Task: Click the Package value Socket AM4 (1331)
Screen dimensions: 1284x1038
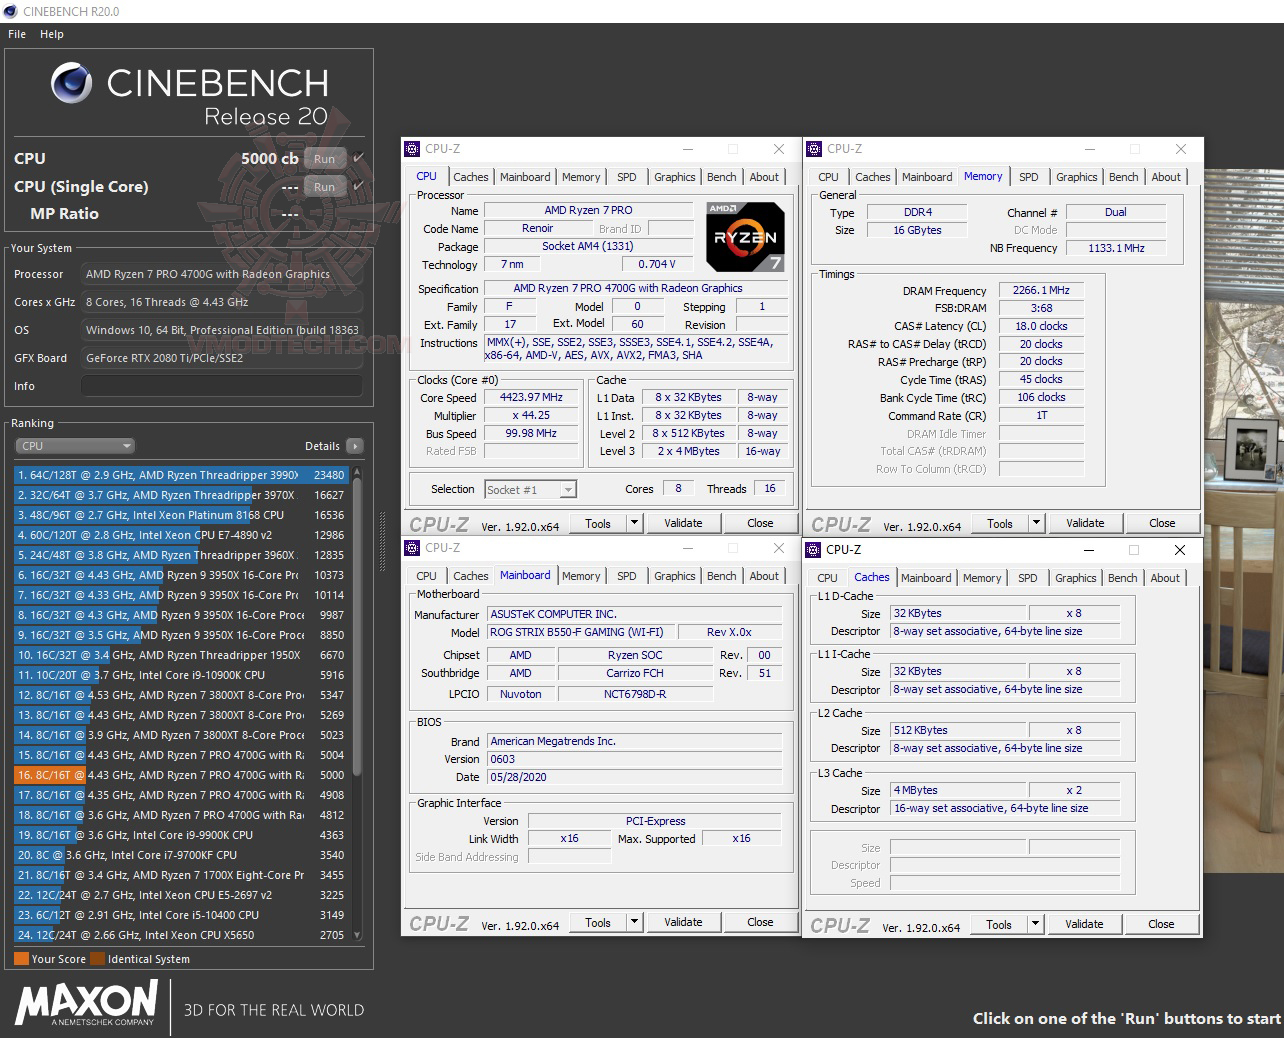Action: (588, 246)
